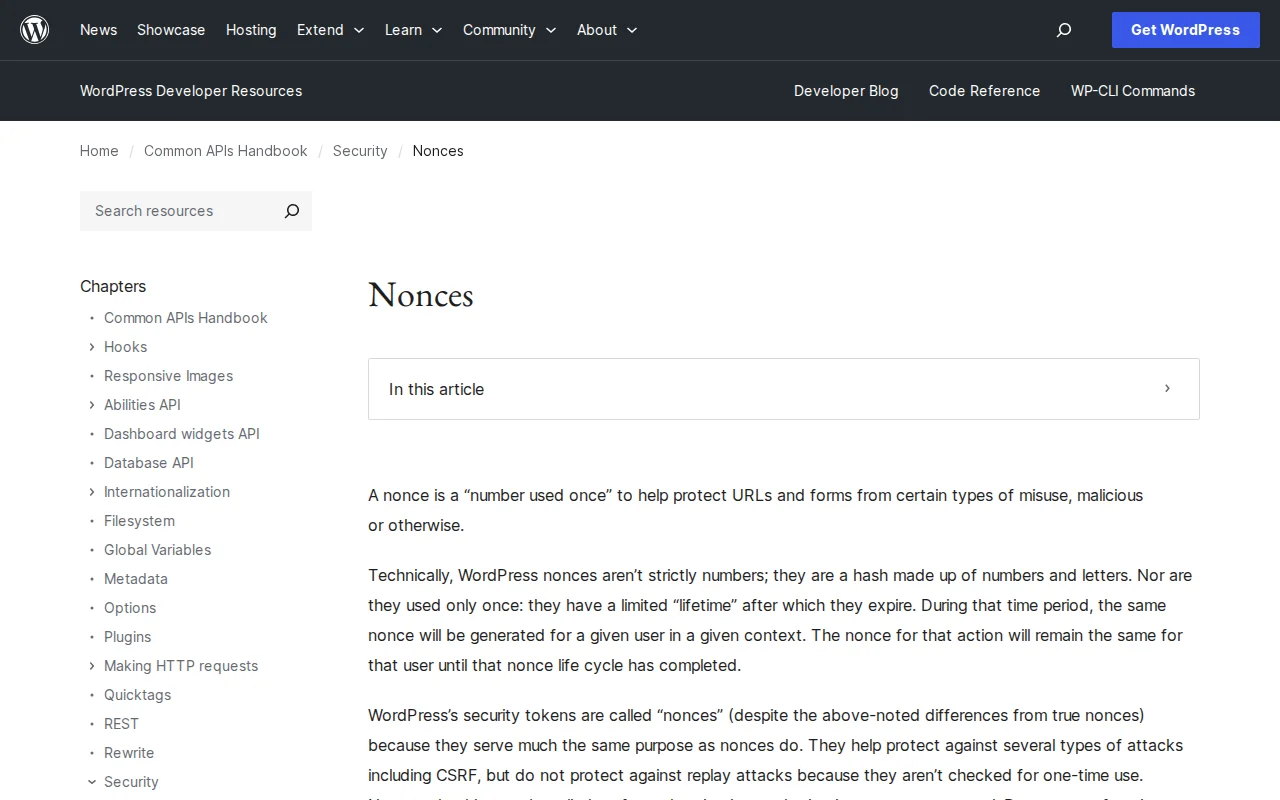Select the News menu item

click(x=98, y=30)
